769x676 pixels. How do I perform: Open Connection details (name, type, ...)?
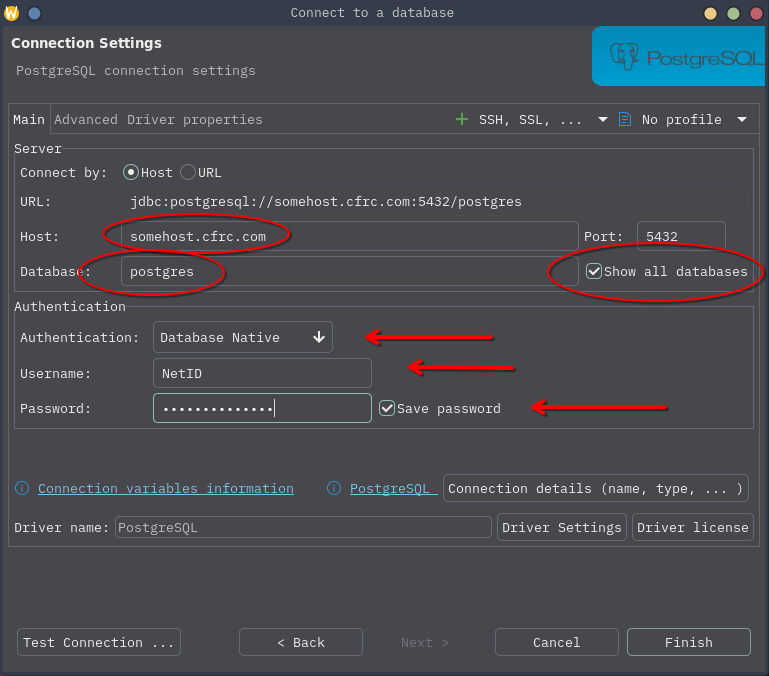(x=595, y=488)
